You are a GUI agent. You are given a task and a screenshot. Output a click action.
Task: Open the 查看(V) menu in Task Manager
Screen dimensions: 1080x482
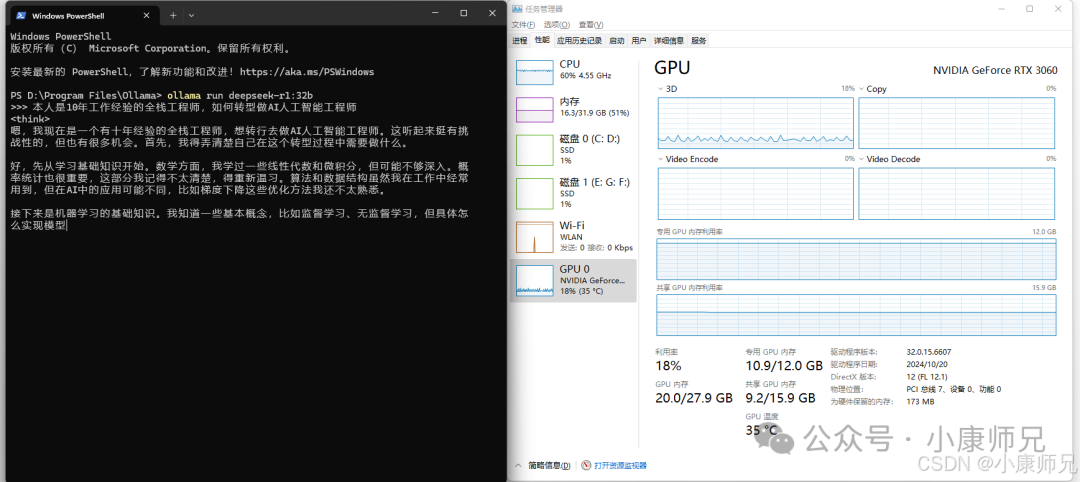[x=590, y=25]
